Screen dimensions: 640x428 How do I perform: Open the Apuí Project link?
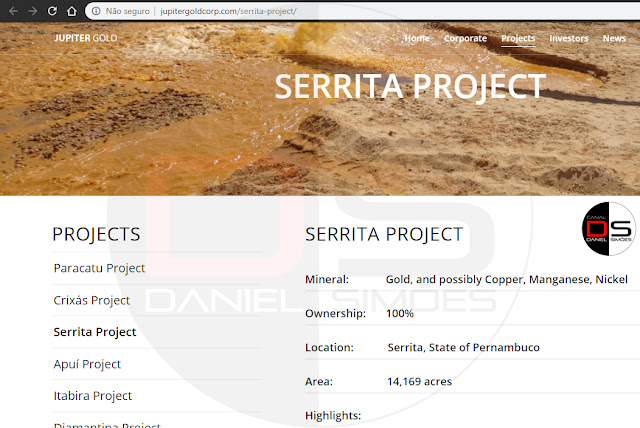[x=87, y=364]
